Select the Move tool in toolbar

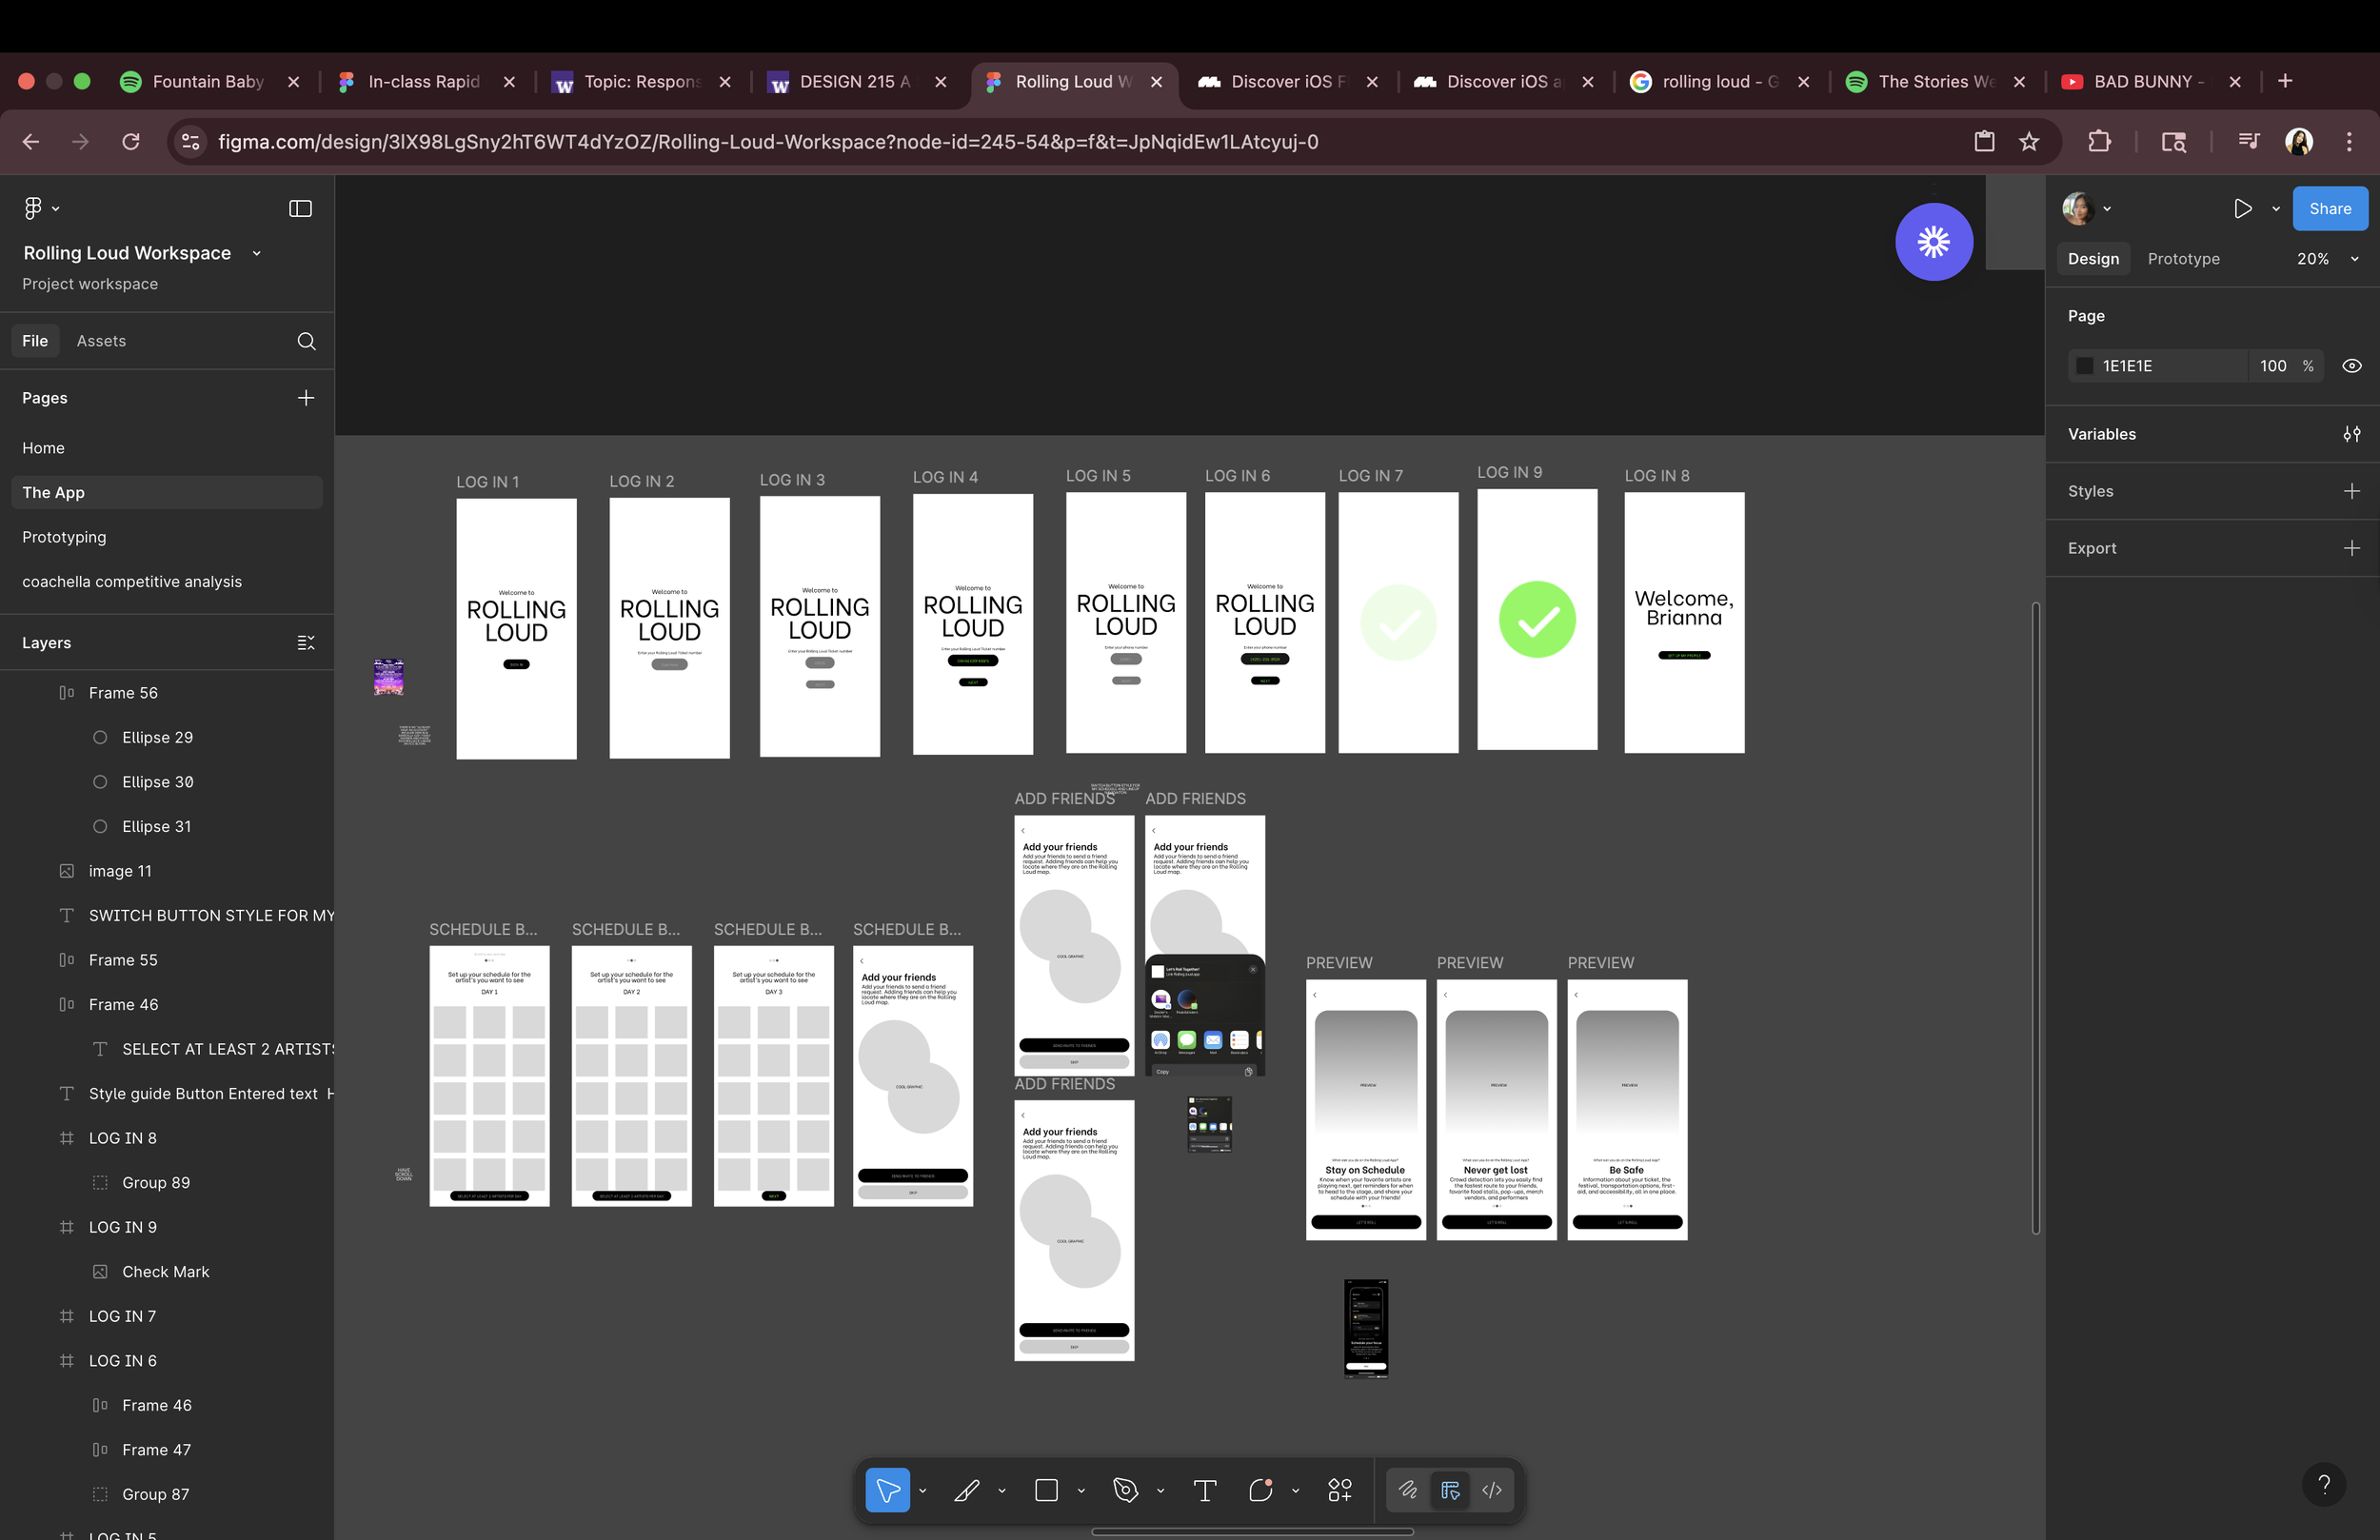click(x=886, y=1490)
